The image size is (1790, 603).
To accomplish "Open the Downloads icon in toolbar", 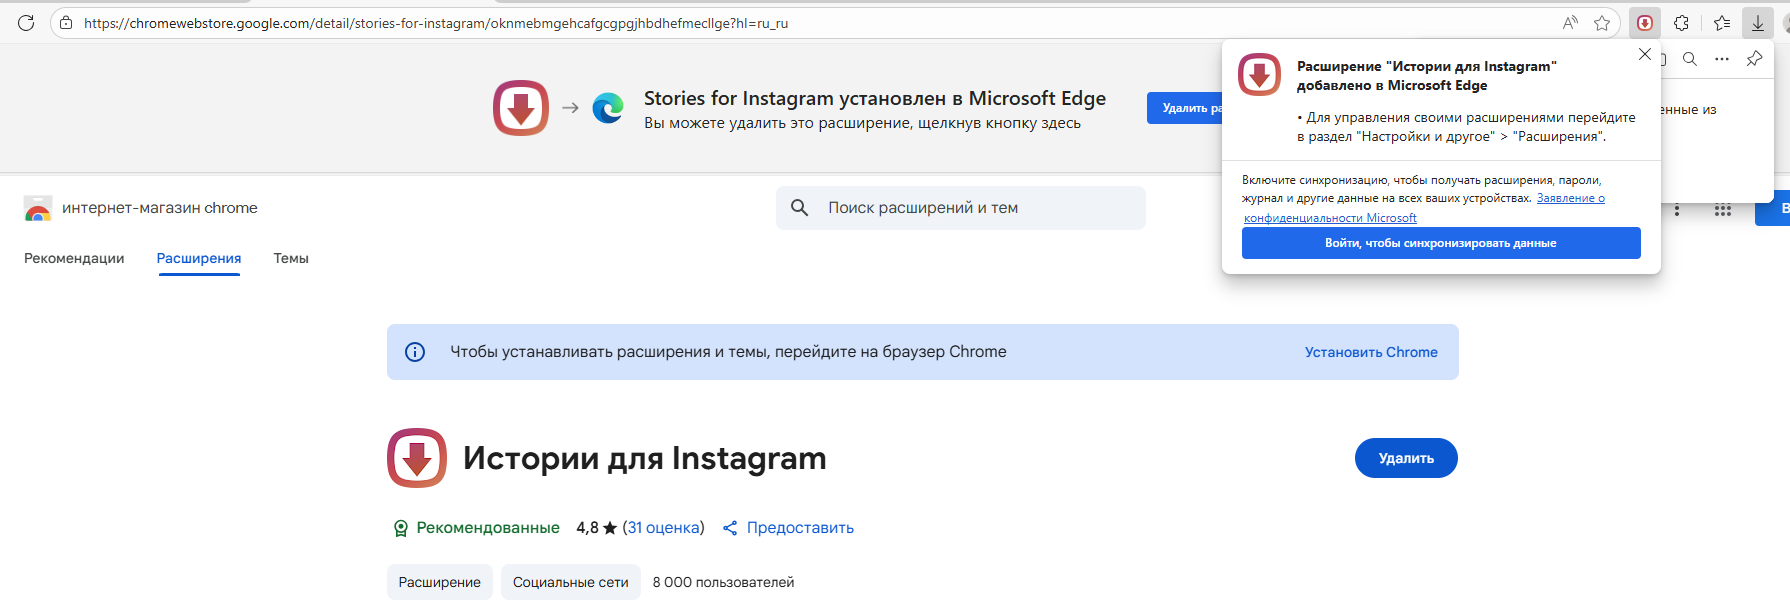I will 1757,22.
